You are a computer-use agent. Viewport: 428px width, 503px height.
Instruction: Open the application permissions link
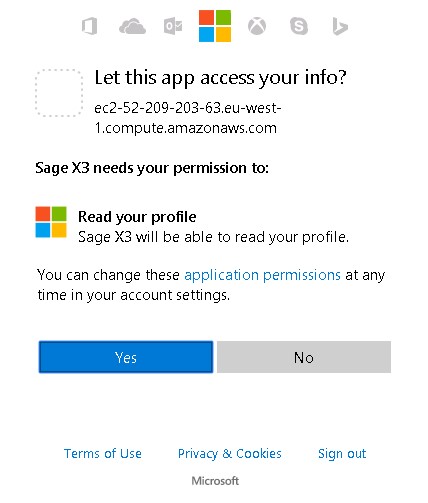coord(263,275)
